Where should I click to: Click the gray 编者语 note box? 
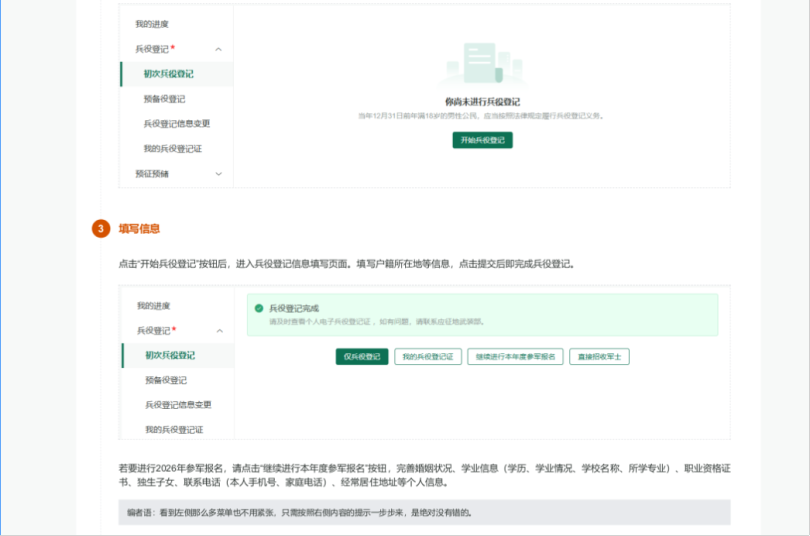[x=425, y=512]
